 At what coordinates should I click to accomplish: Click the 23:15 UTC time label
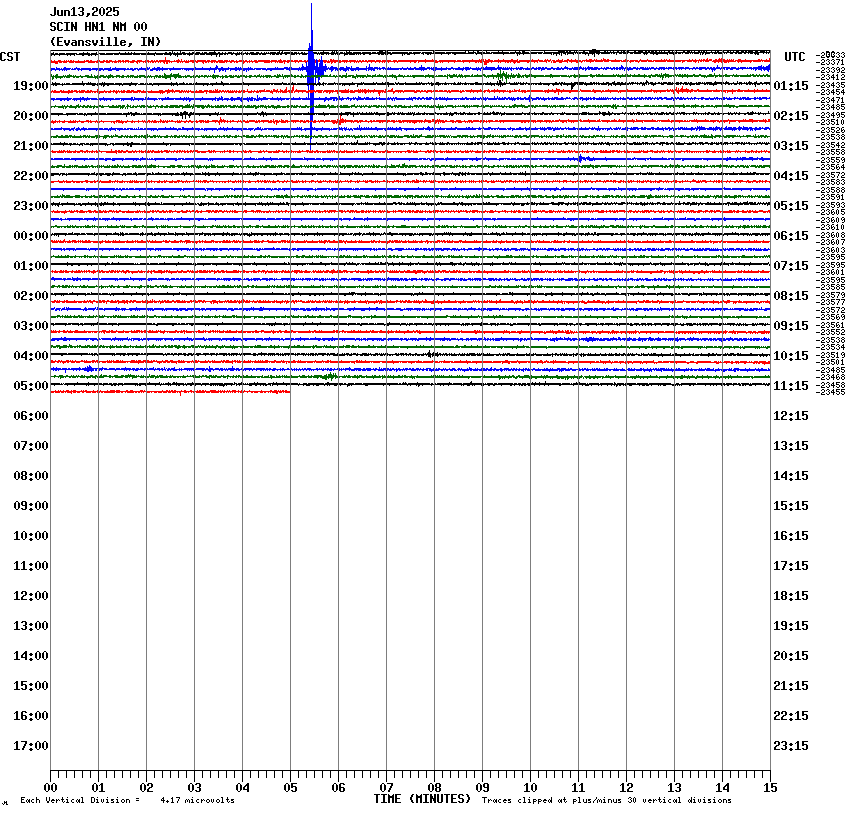click(791, 746)
